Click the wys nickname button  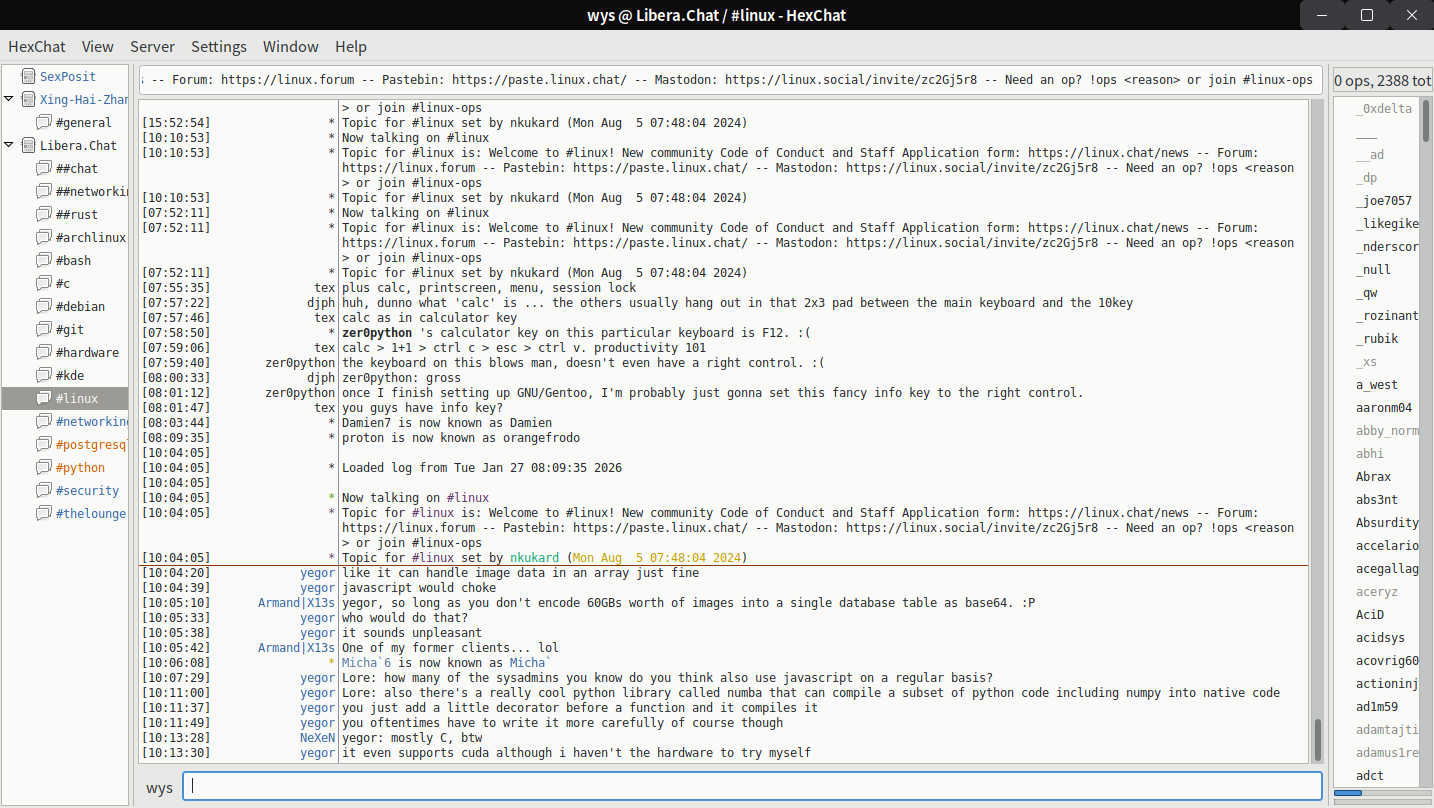coord(159,787)
